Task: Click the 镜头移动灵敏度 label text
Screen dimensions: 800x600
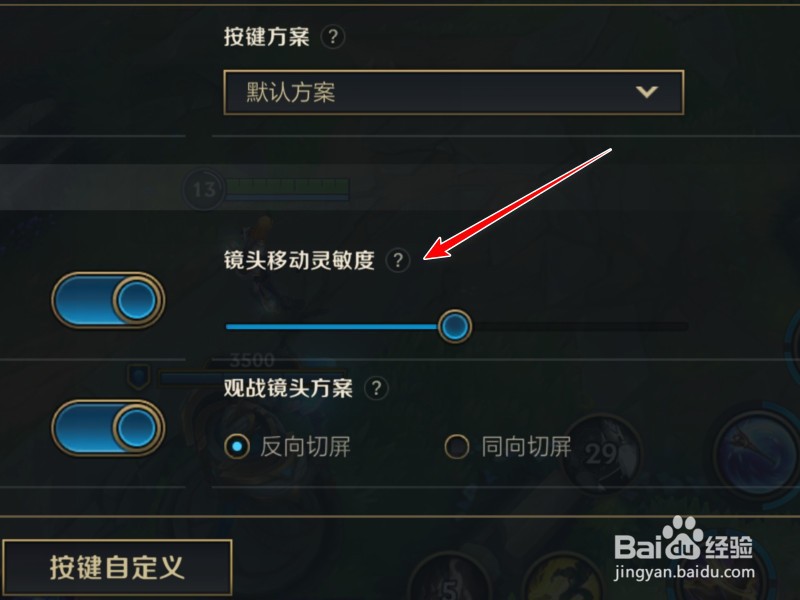Action: point(299,260)
